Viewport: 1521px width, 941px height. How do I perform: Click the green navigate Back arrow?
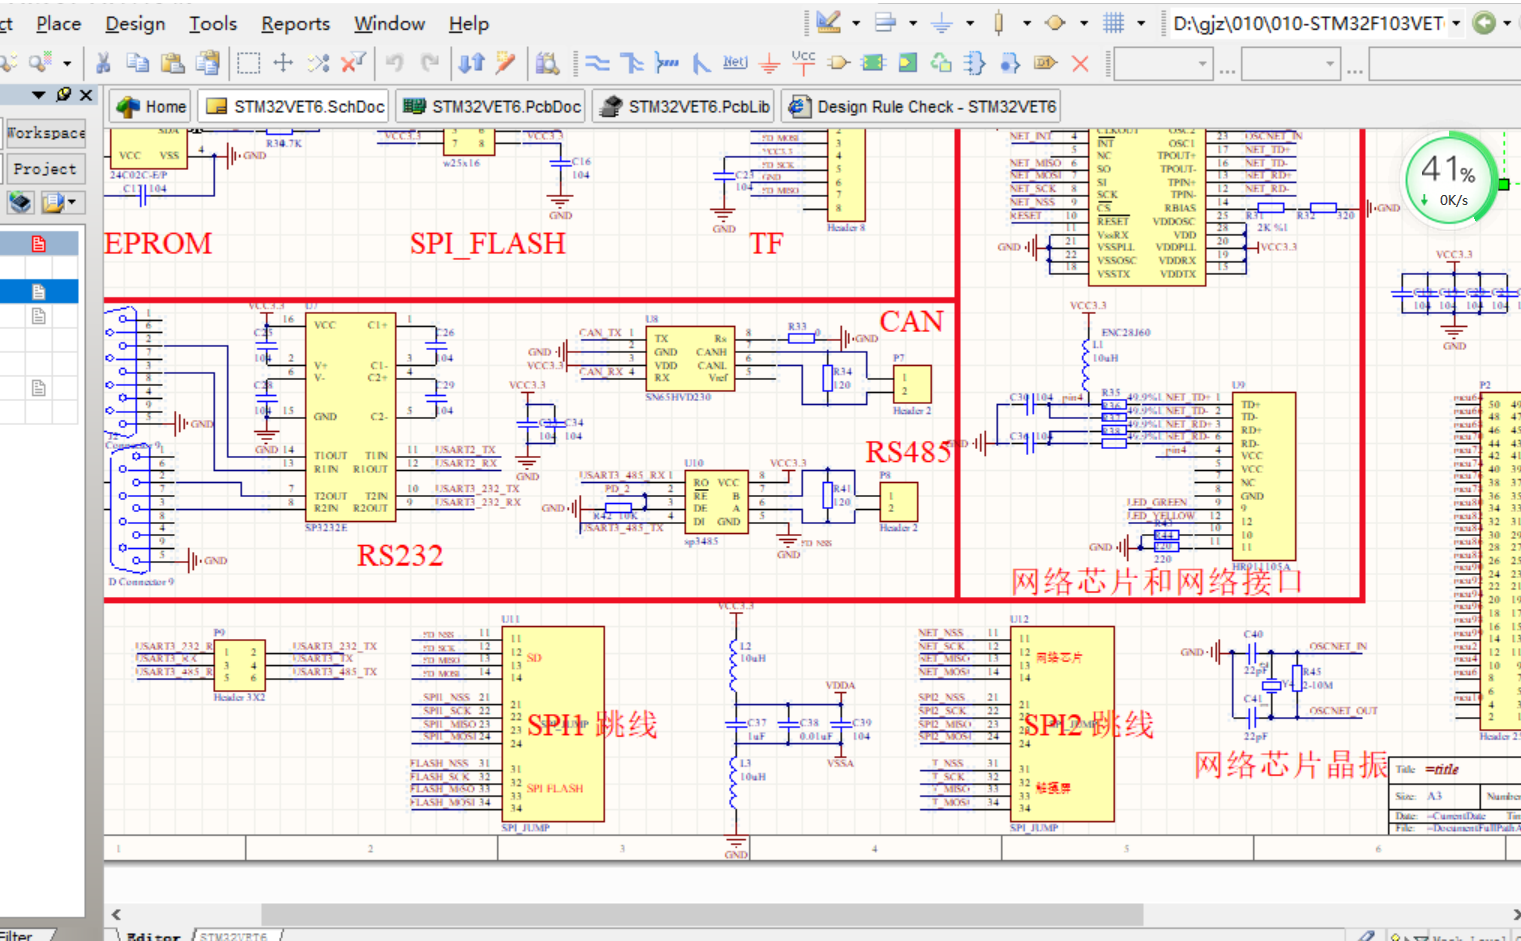[x=1484, y=23]
